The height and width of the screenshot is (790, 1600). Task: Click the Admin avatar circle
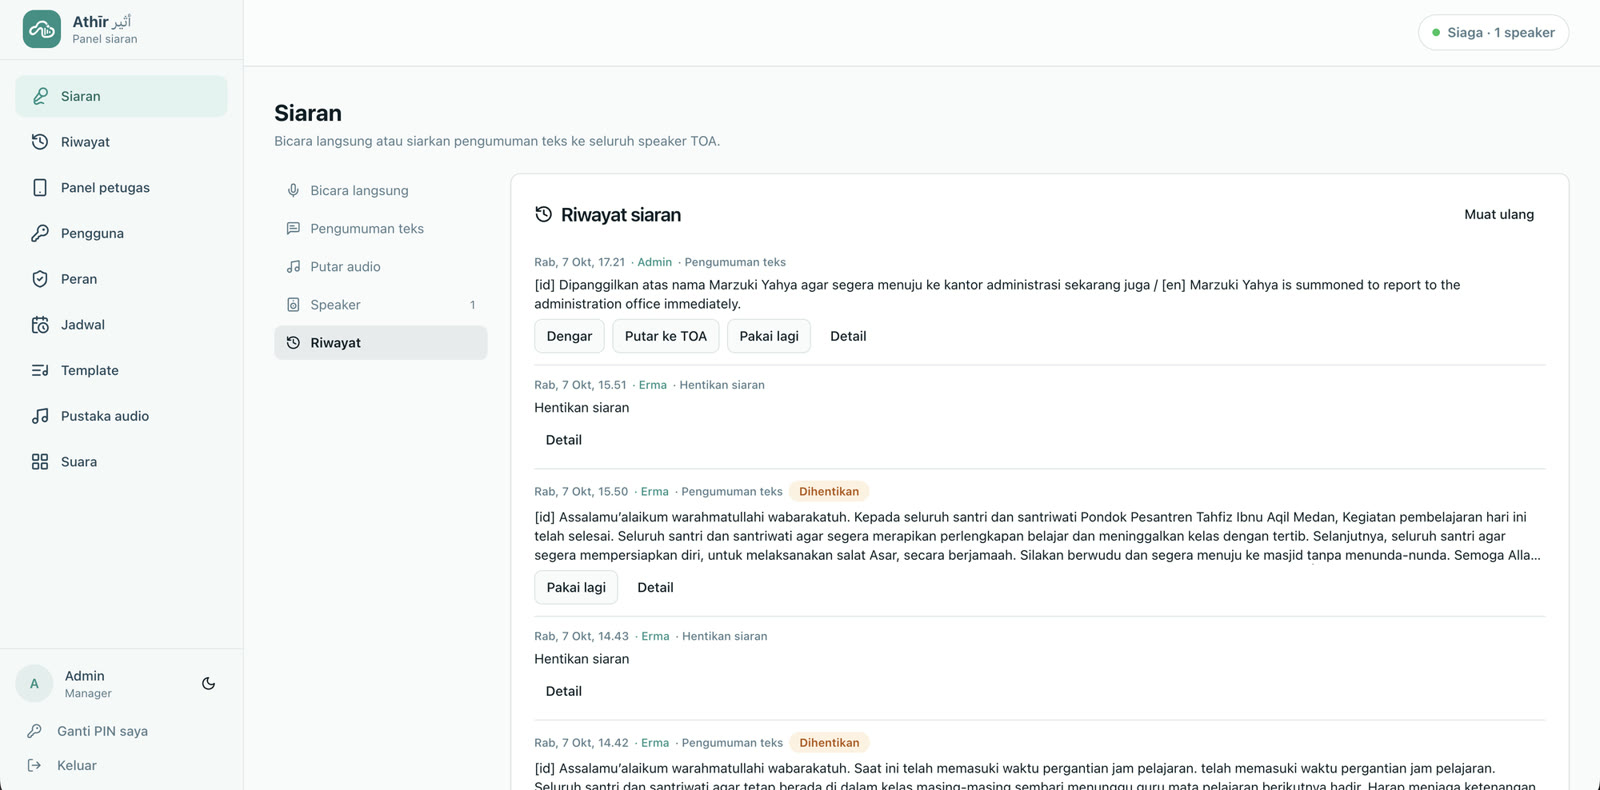tap(34, 684)
